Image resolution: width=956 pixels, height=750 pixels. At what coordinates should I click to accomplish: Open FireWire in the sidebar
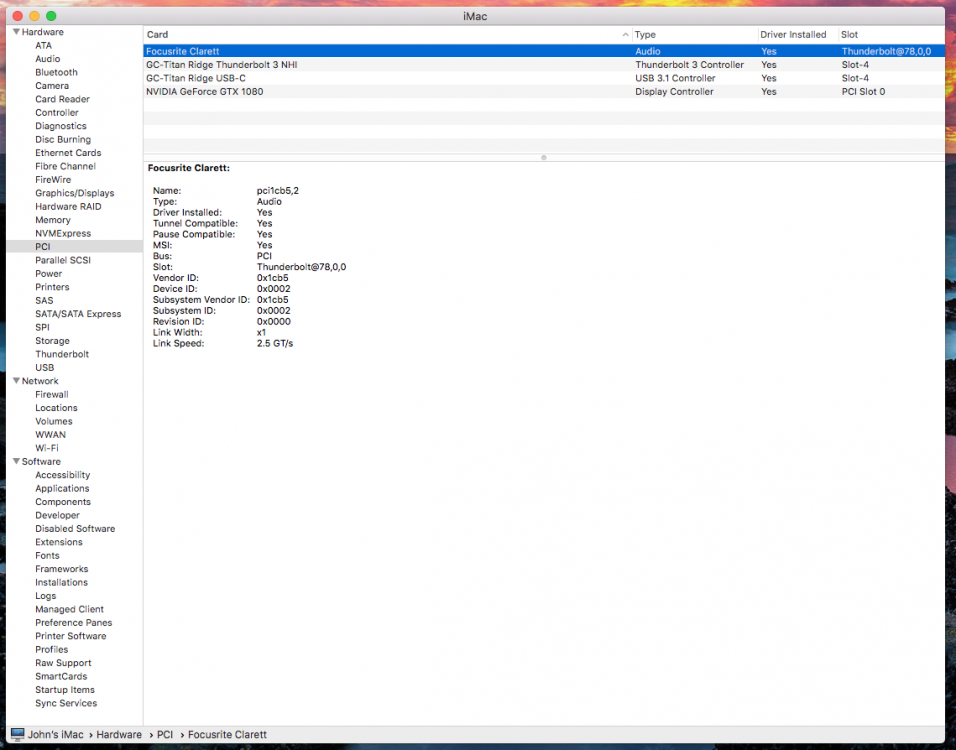(53, 179)
